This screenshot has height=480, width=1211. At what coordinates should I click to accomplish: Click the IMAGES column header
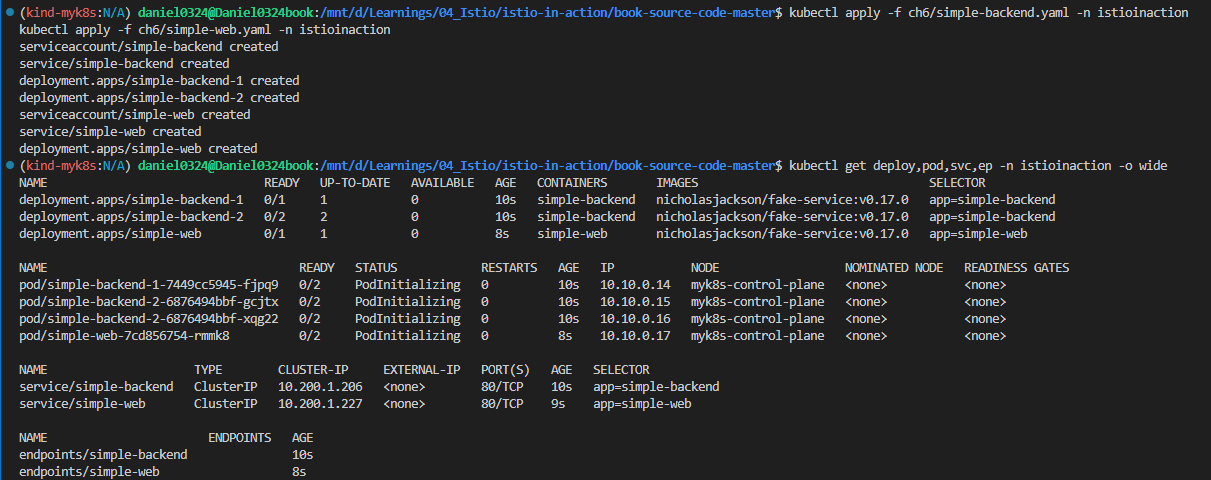click(x=677, y=183)
